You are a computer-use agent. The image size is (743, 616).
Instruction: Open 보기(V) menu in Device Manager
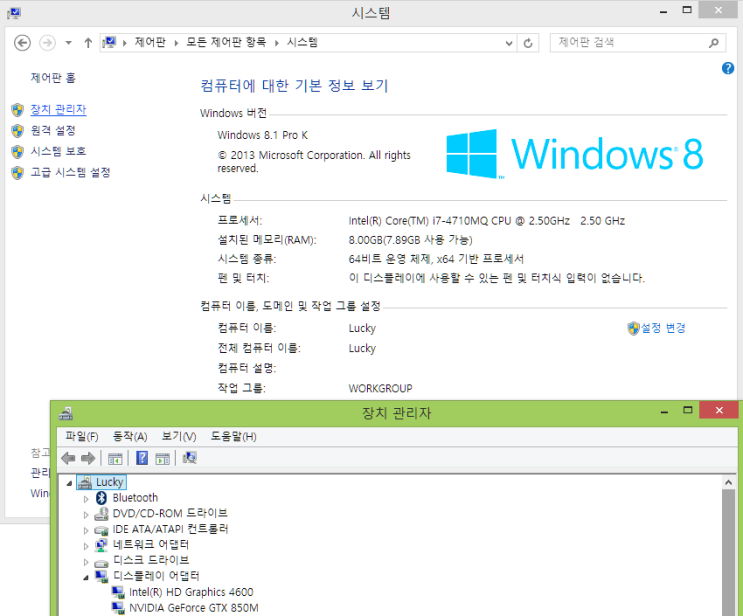point(179,436)
